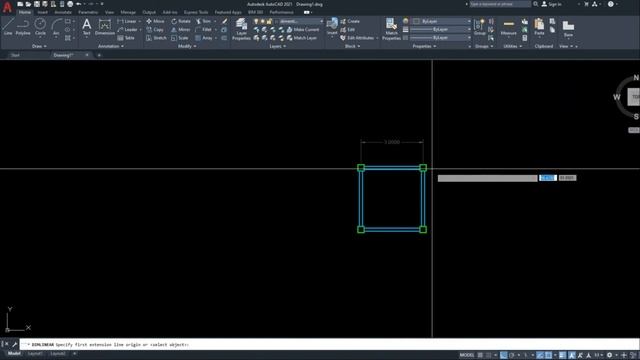Open Layer Properties manager
Viewport: 640px width, 360px height.
[x=241, y=29]
